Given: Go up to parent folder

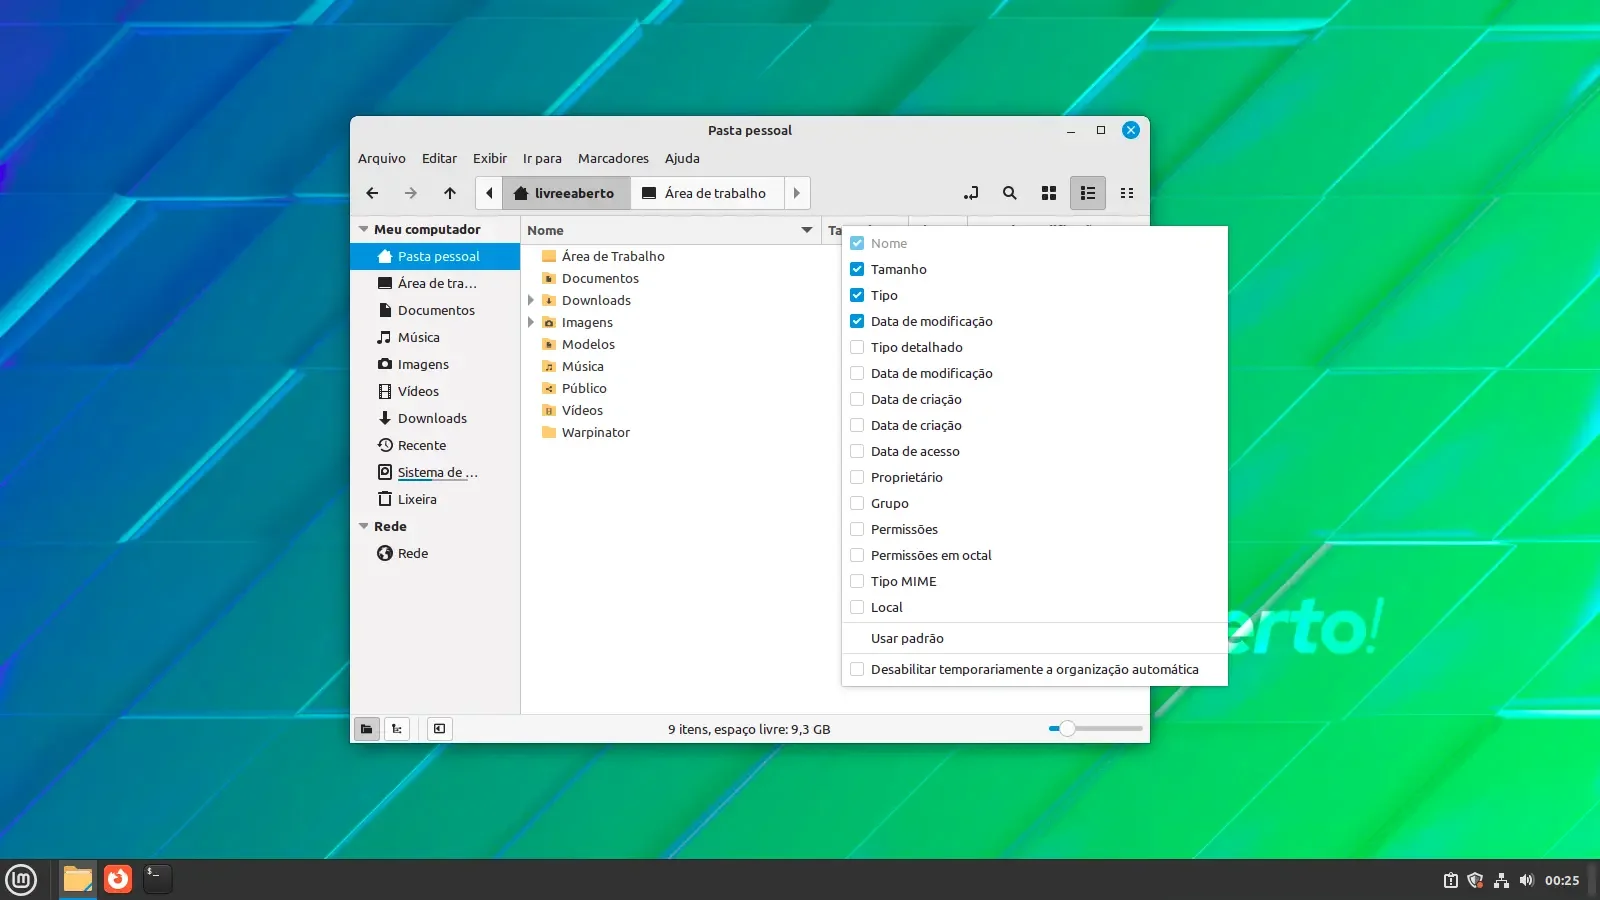Looking at the screenshot, I should click(450, 193).
